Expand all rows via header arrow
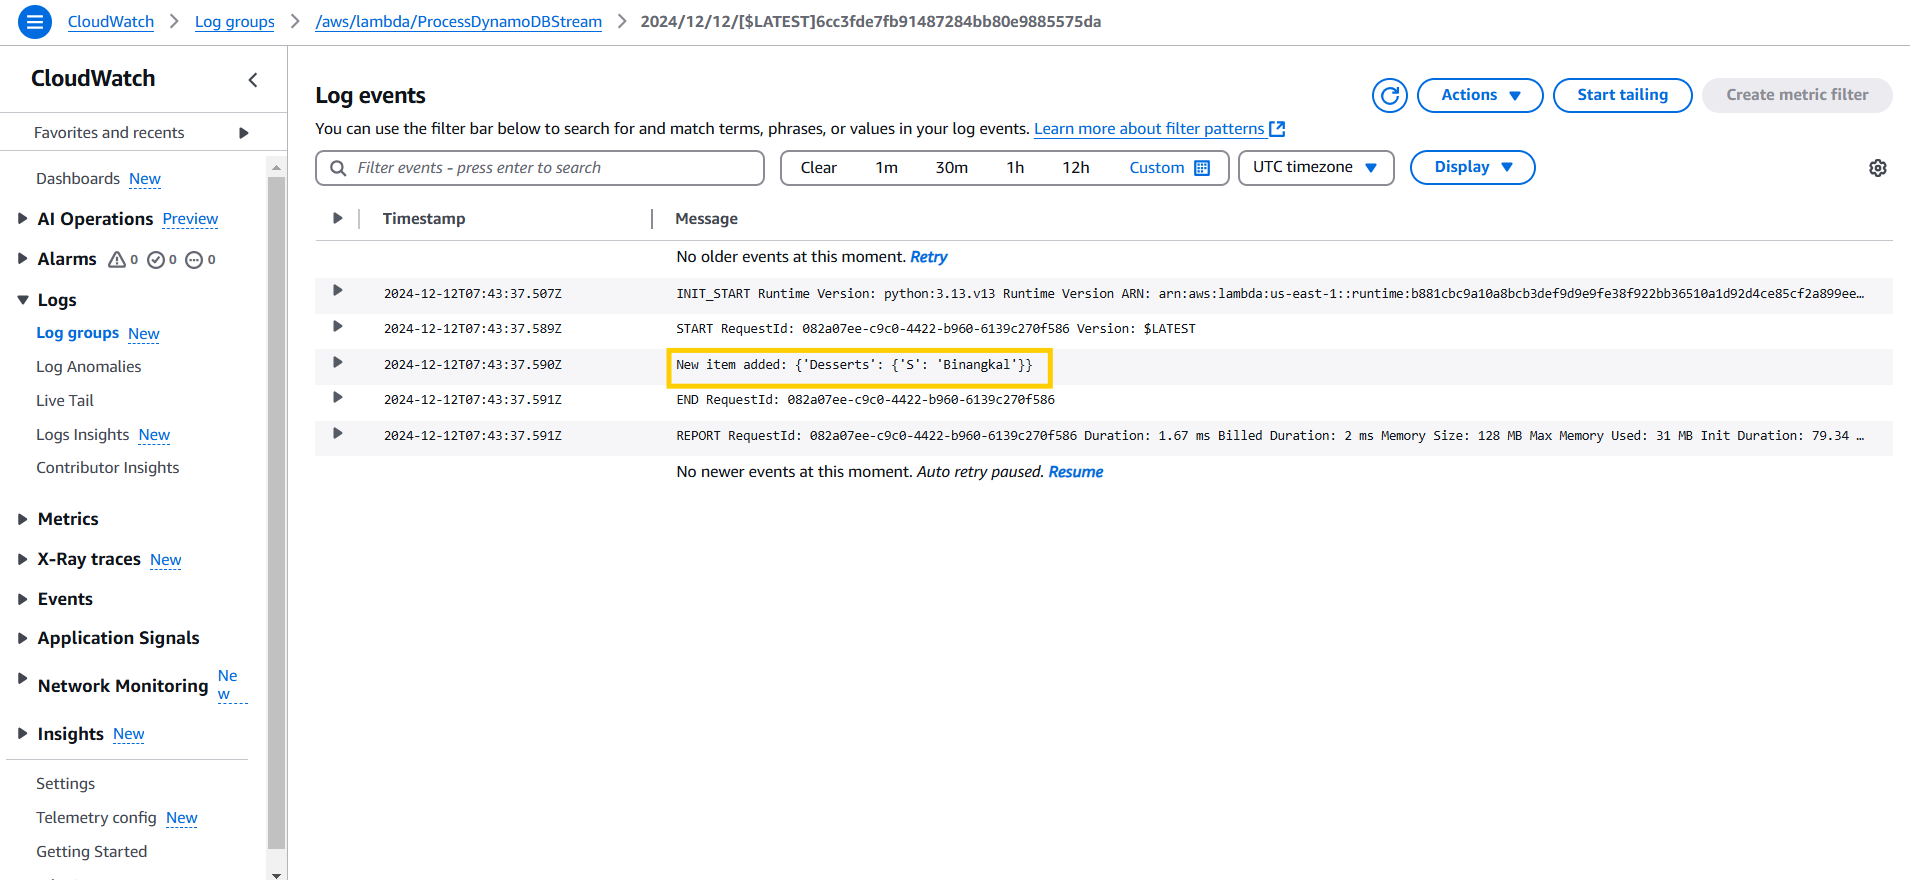The image size is (1910, 880). pos(338,218)
